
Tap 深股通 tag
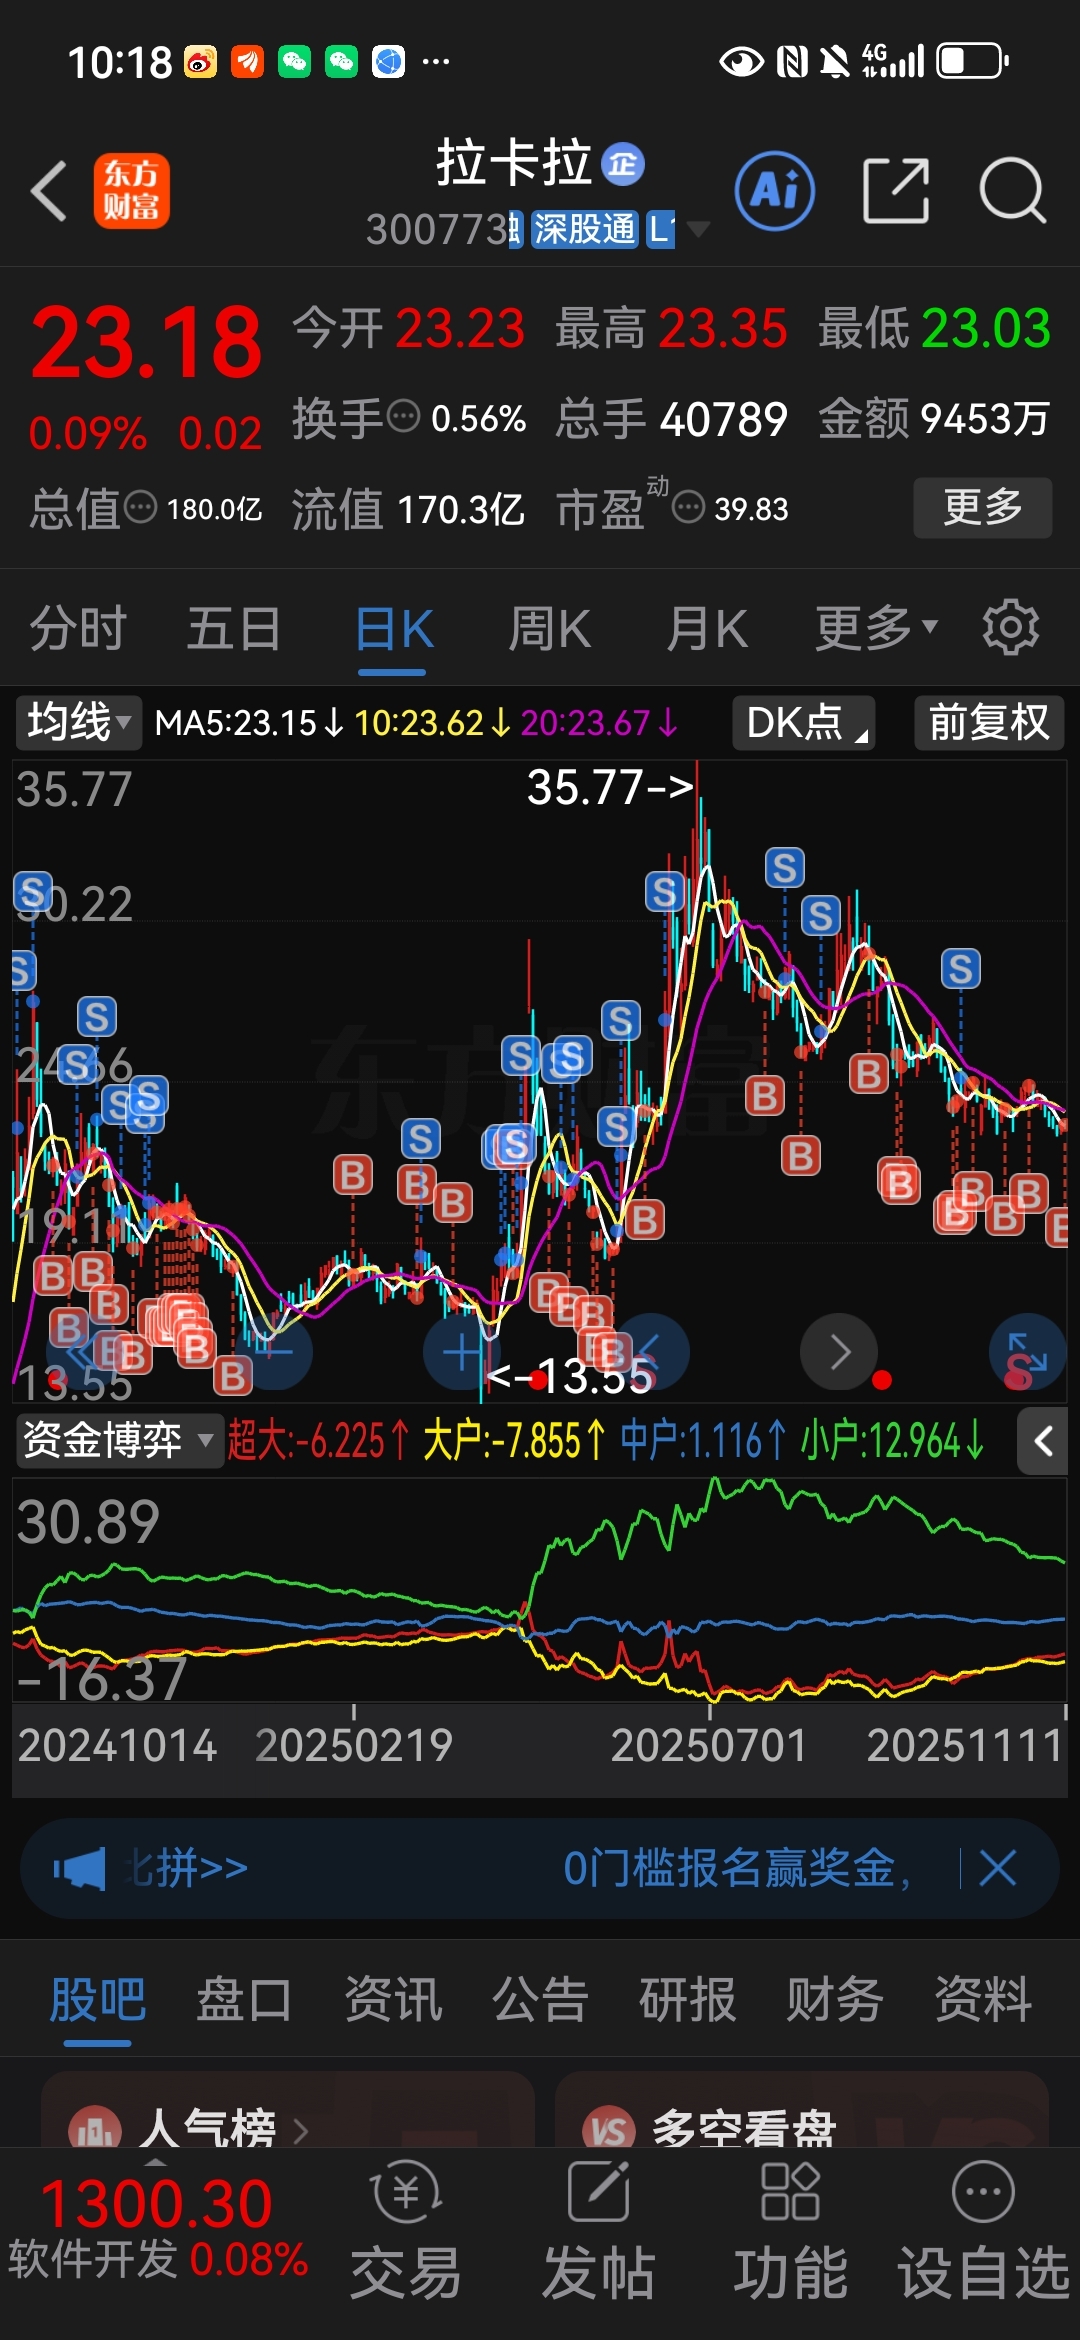pyautogui.click(x=585, y=229)
